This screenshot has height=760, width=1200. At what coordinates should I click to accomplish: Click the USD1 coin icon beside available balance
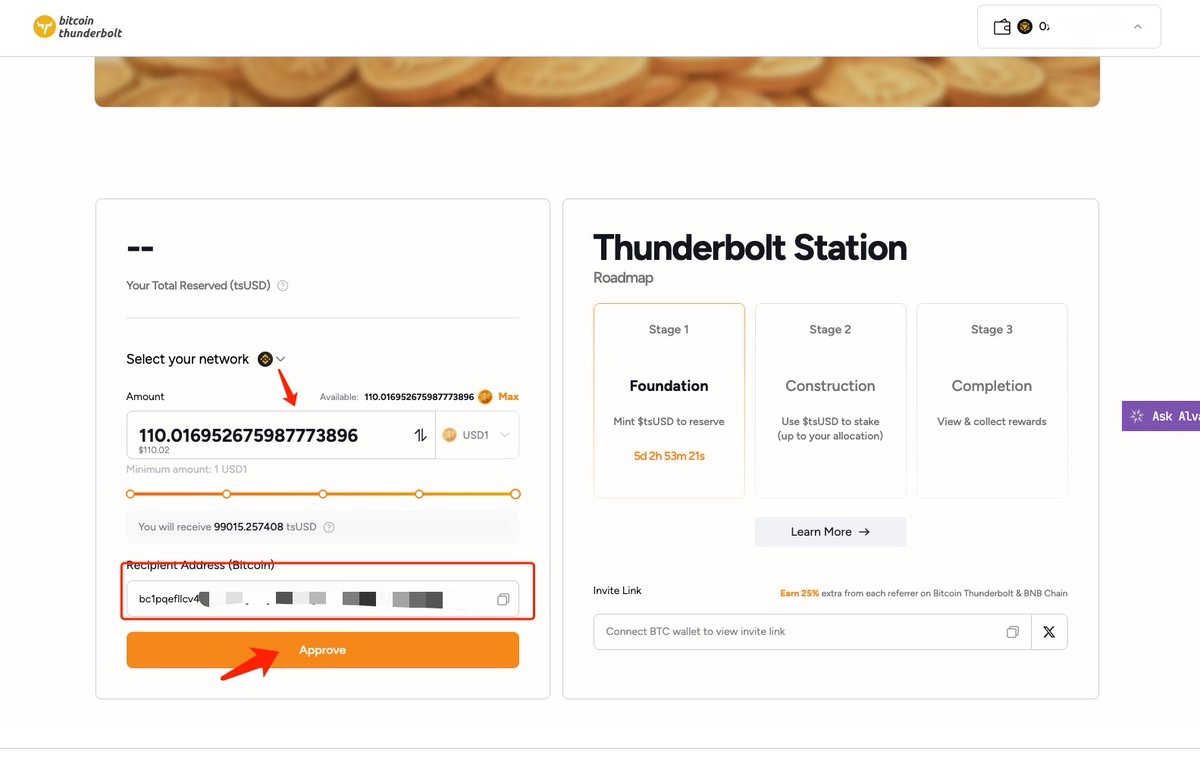pyautogui.click(x=485, y=397)
